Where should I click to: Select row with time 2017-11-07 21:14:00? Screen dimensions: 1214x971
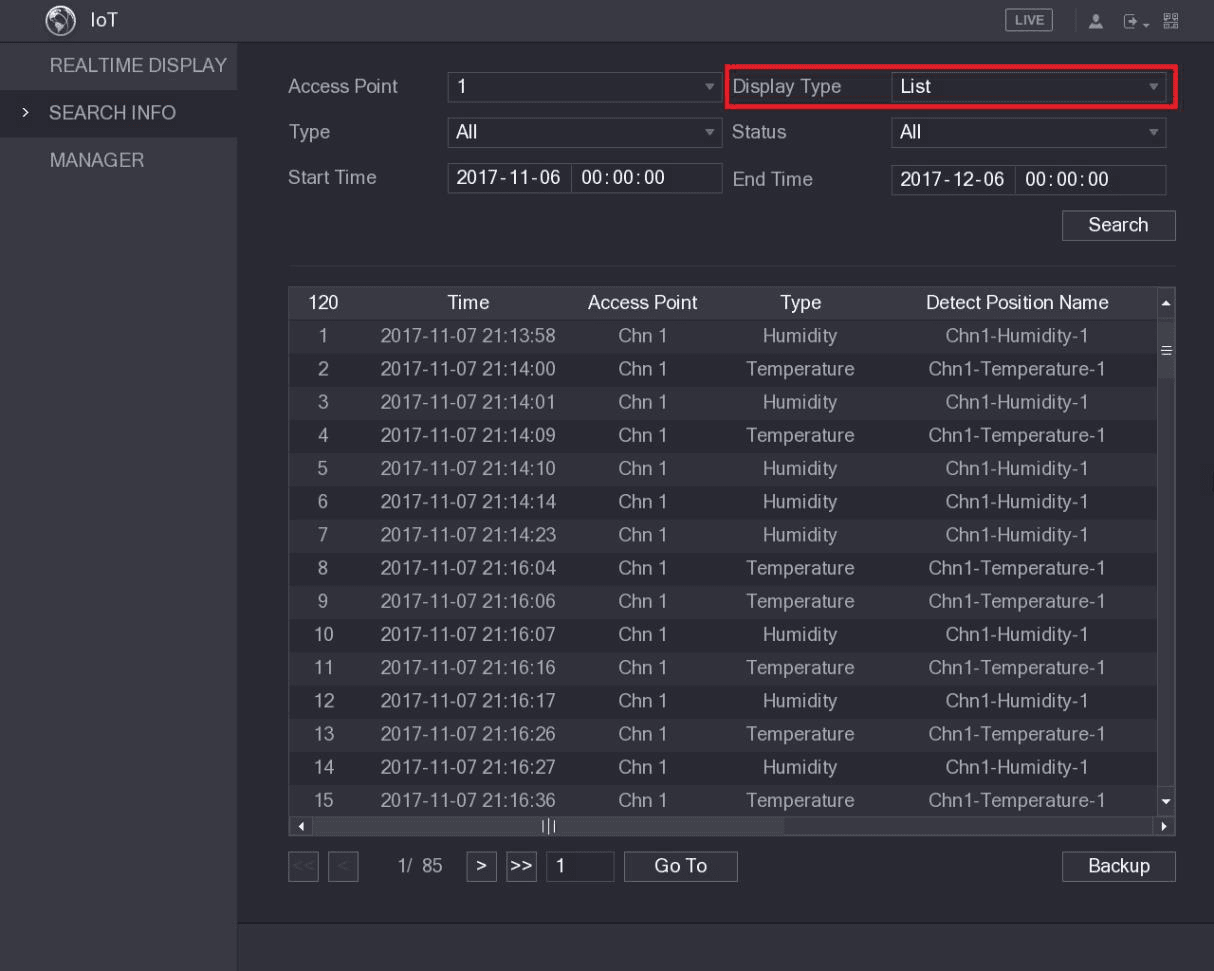(723, 369)
